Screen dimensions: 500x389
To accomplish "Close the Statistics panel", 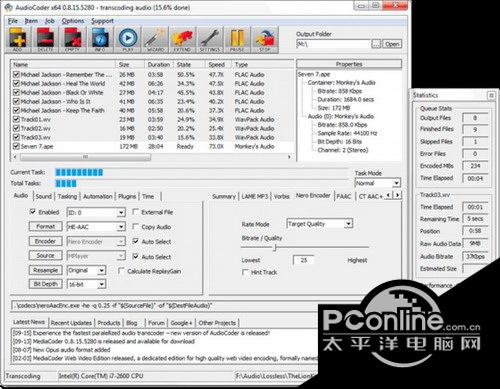I will click(491, 95).
